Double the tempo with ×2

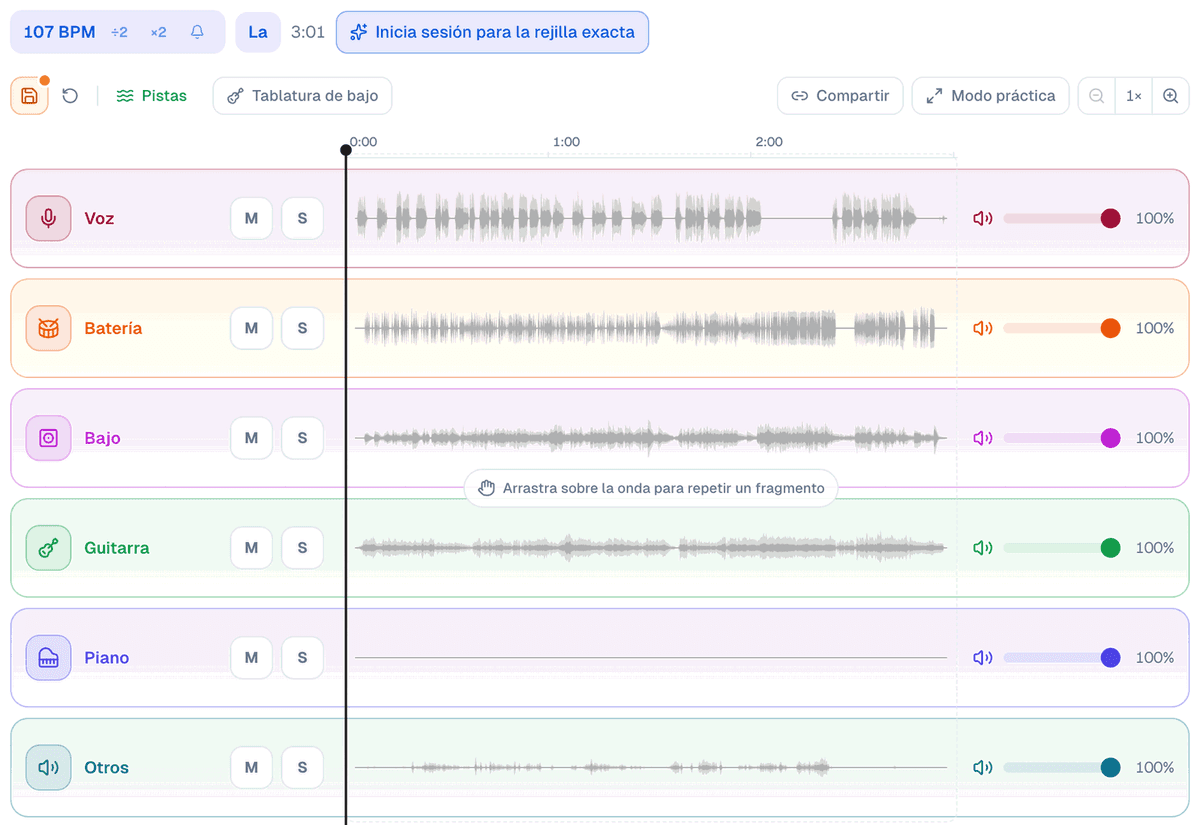pos(158,32)
